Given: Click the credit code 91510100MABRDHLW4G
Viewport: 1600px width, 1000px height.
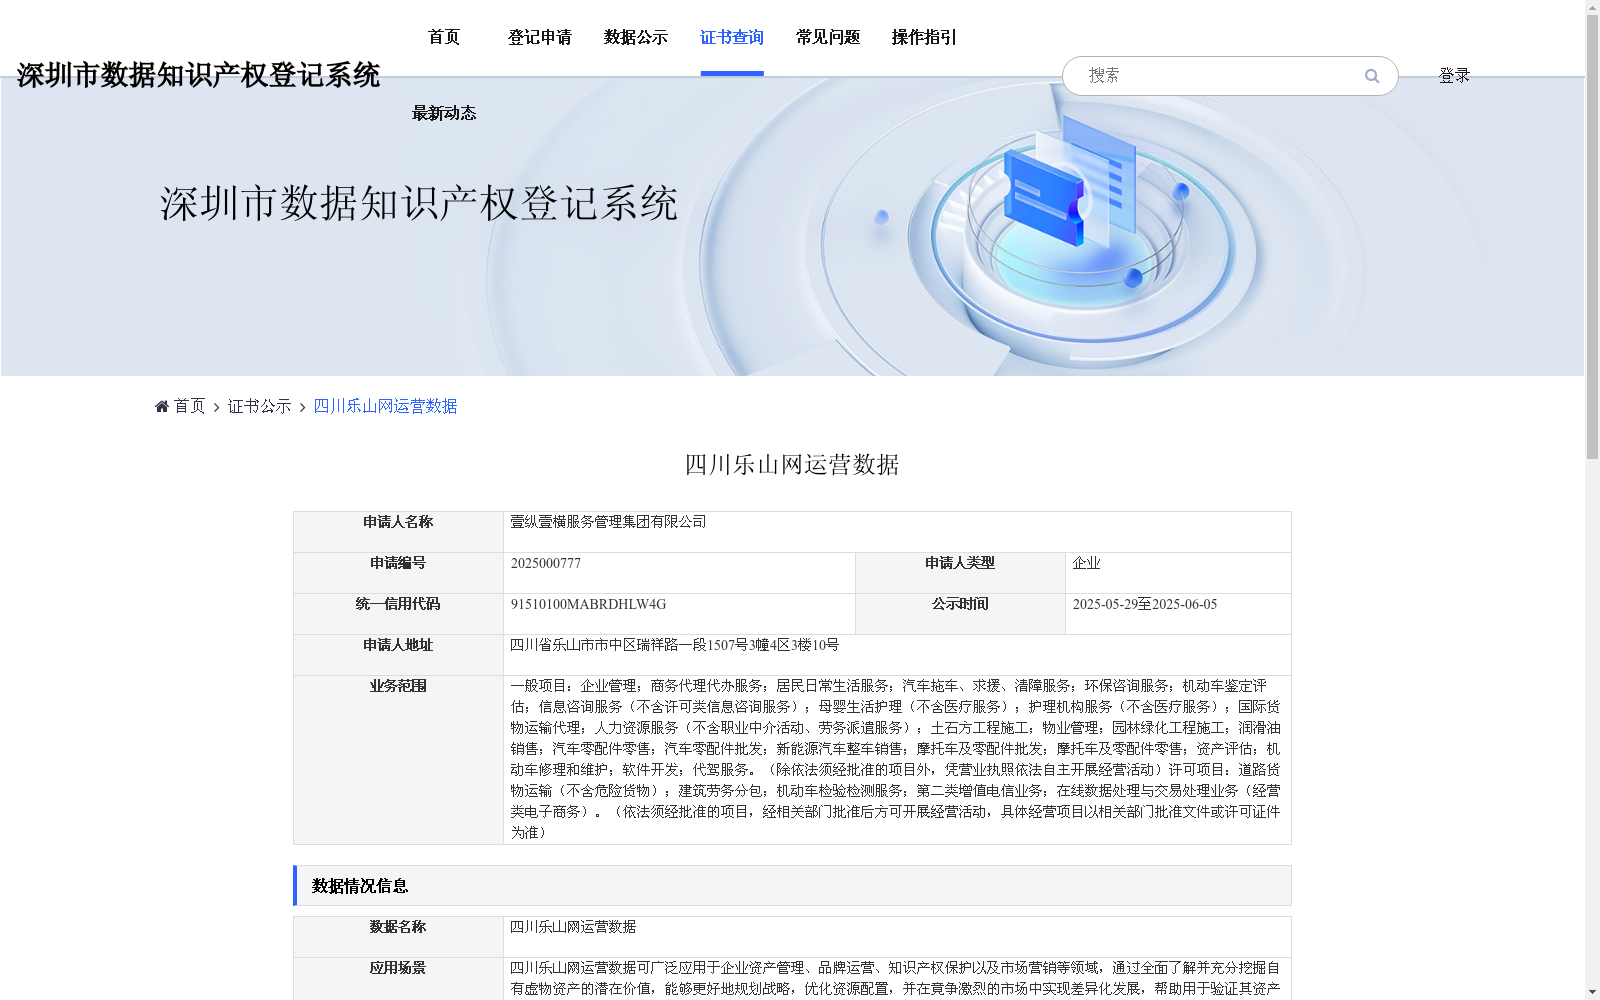Looking at the screenshot, I should [x=588, y=604].
